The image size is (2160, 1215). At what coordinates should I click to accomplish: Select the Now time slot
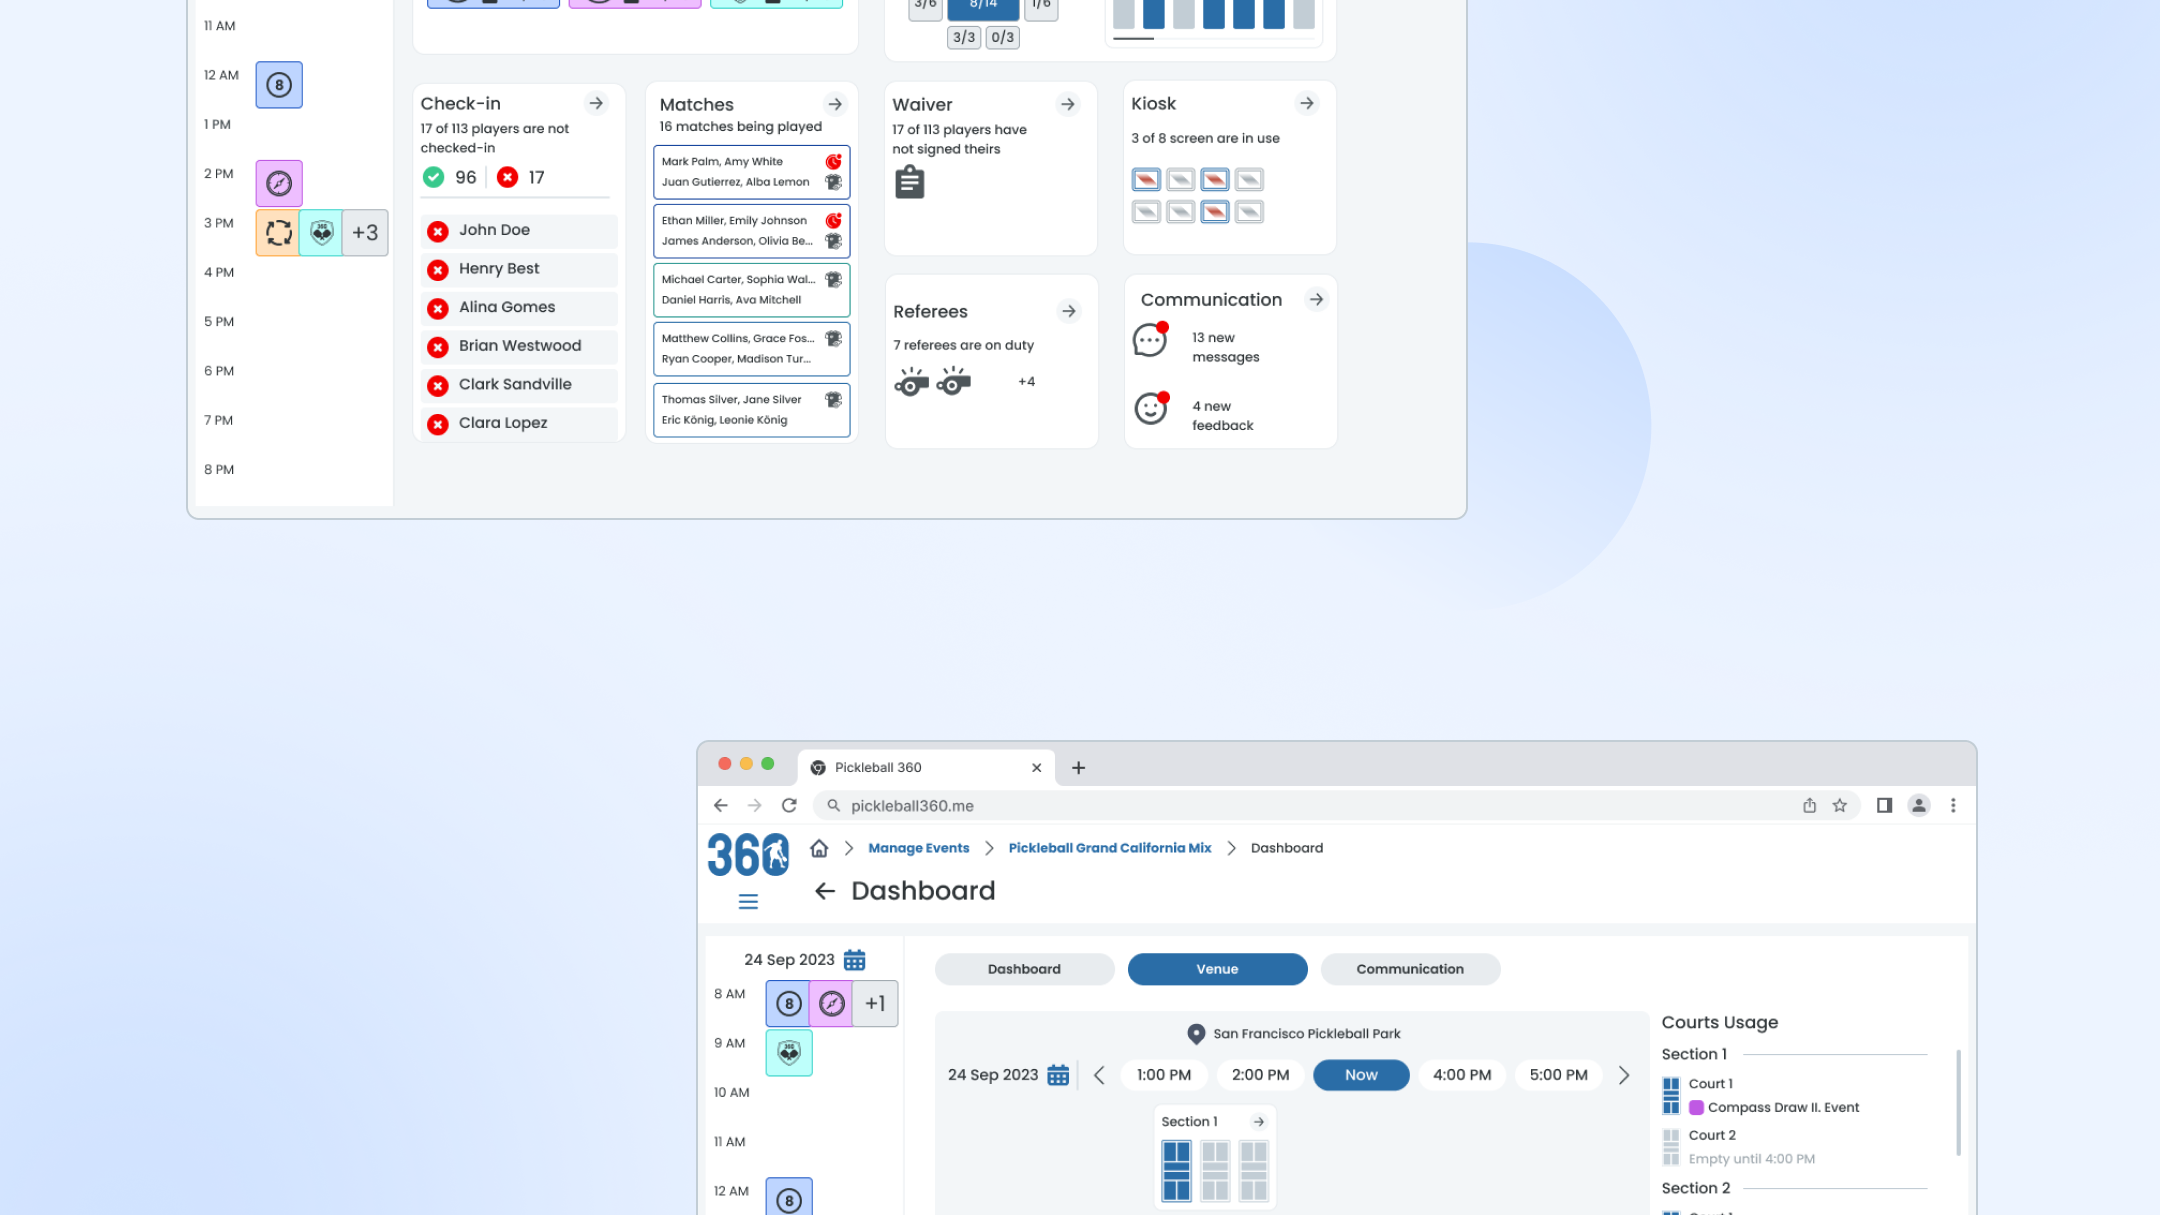(1360, 1075)
